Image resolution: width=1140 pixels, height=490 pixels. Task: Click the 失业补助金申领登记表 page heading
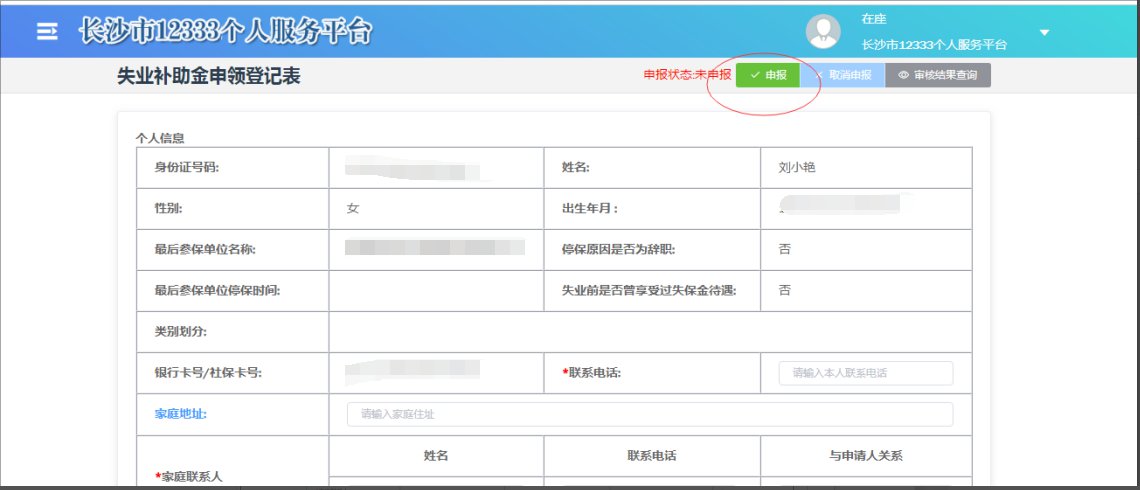(x=209, y=77)
